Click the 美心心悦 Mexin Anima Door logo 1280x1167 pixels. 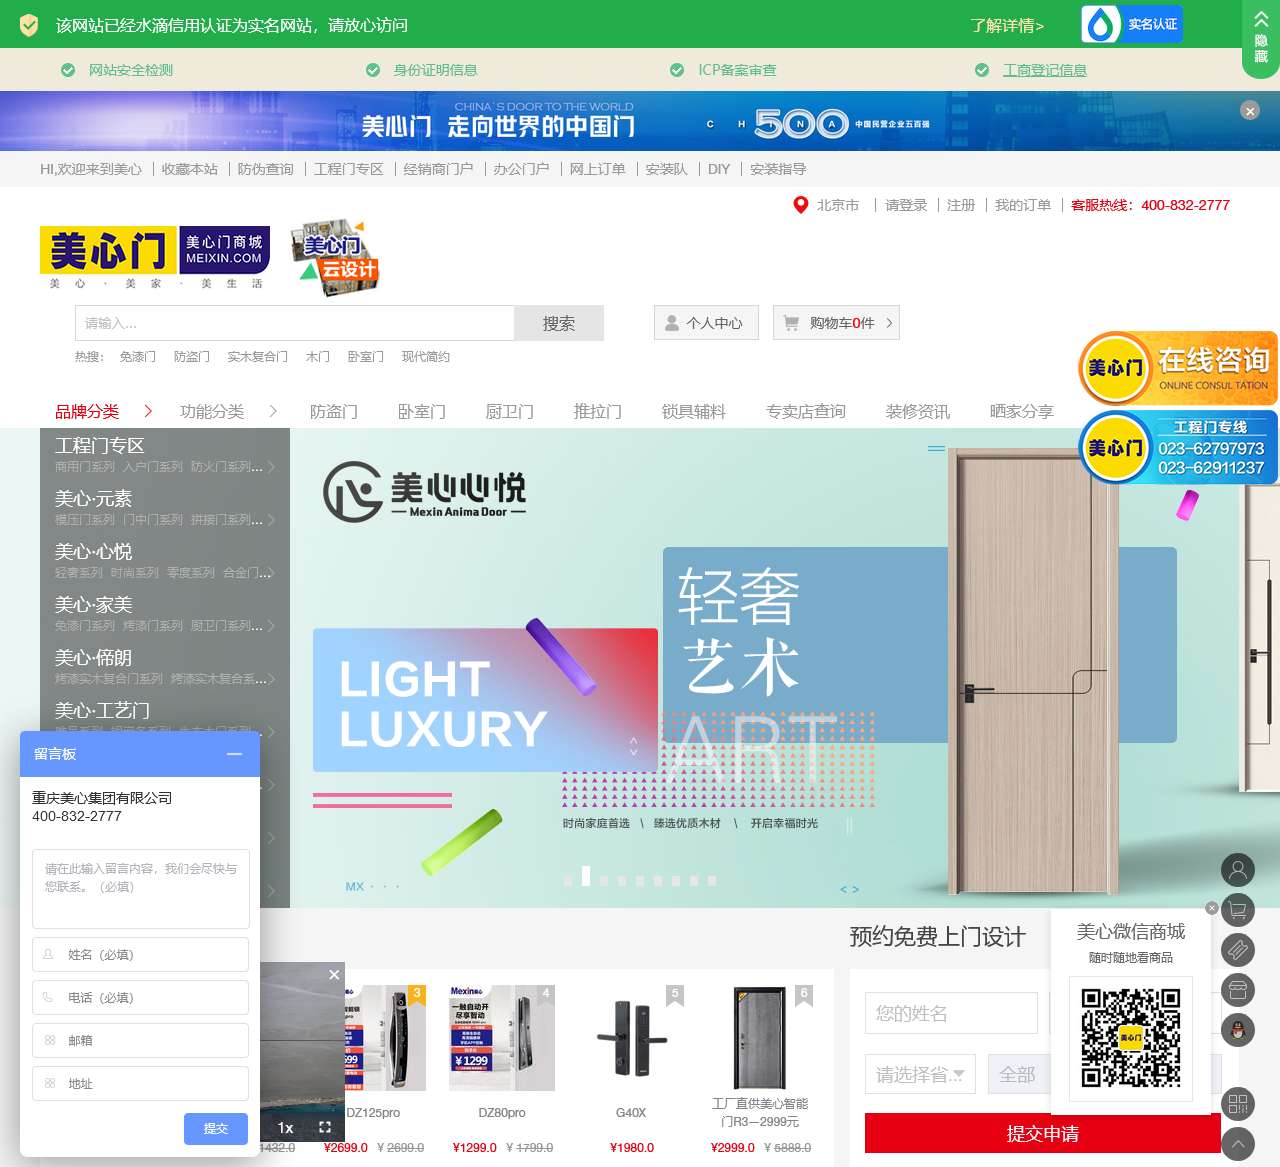click(x=425, y=491)
